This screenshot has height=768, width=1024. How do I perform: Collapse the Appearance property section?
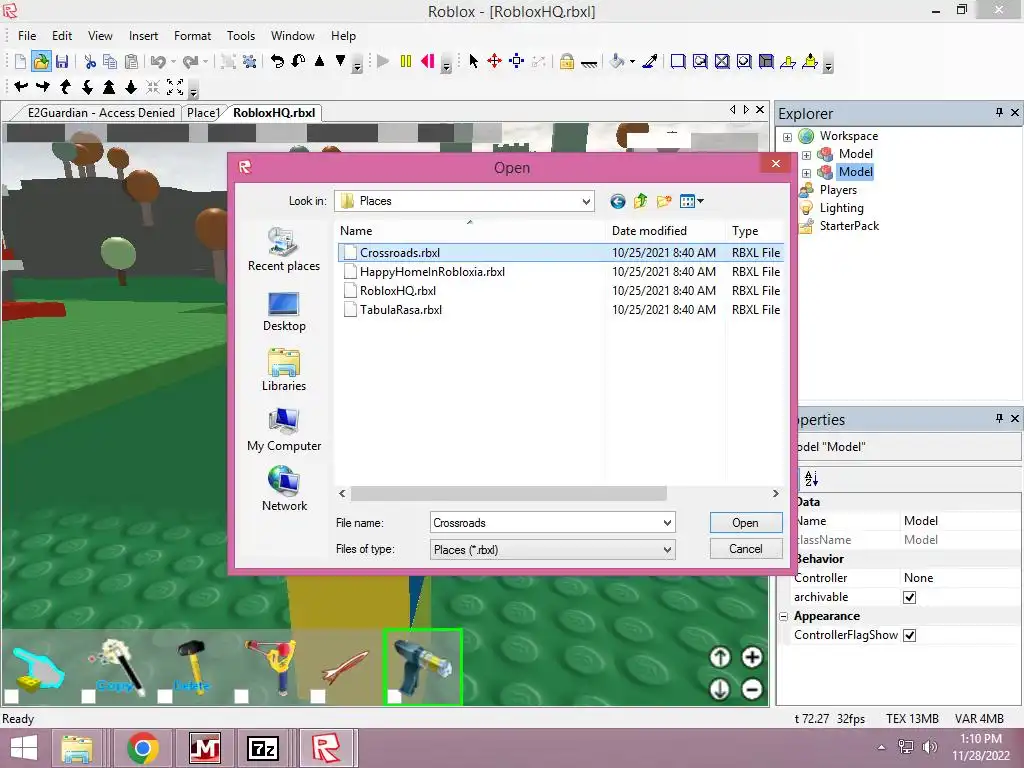click(784, 616)
